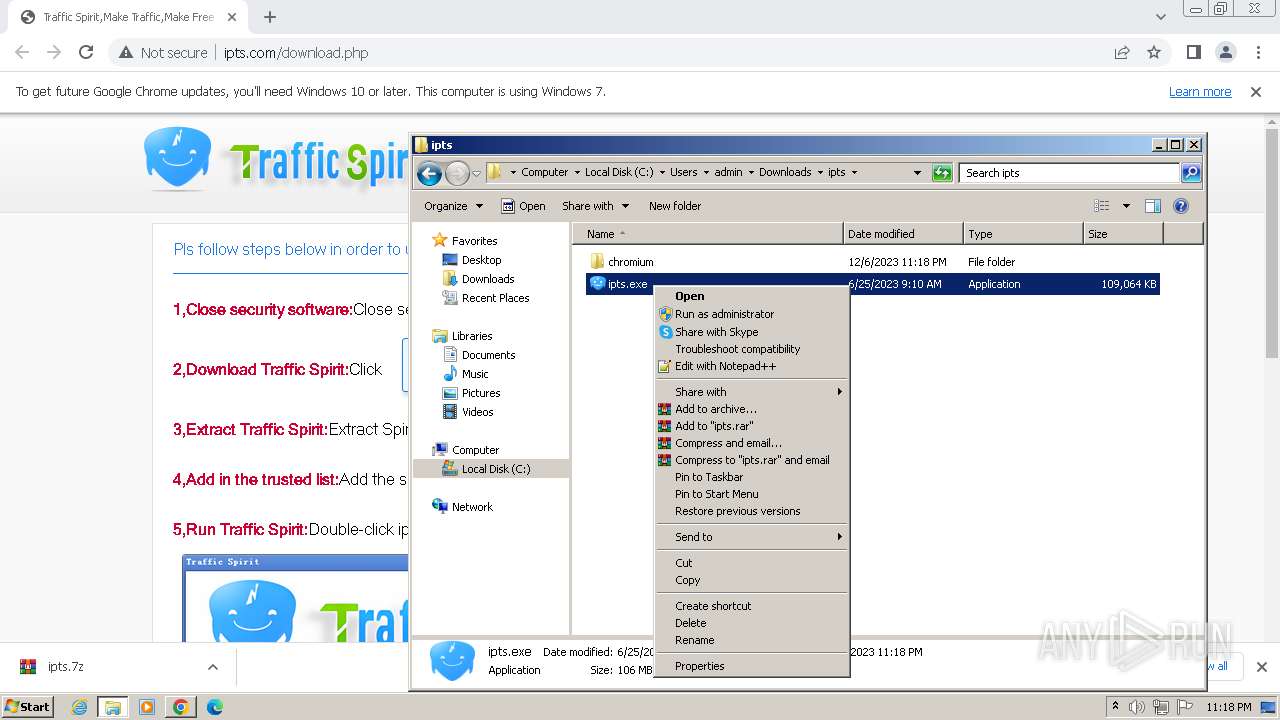Click the New folder toolbar button
1280x720 pixels.
click(675, 206)
